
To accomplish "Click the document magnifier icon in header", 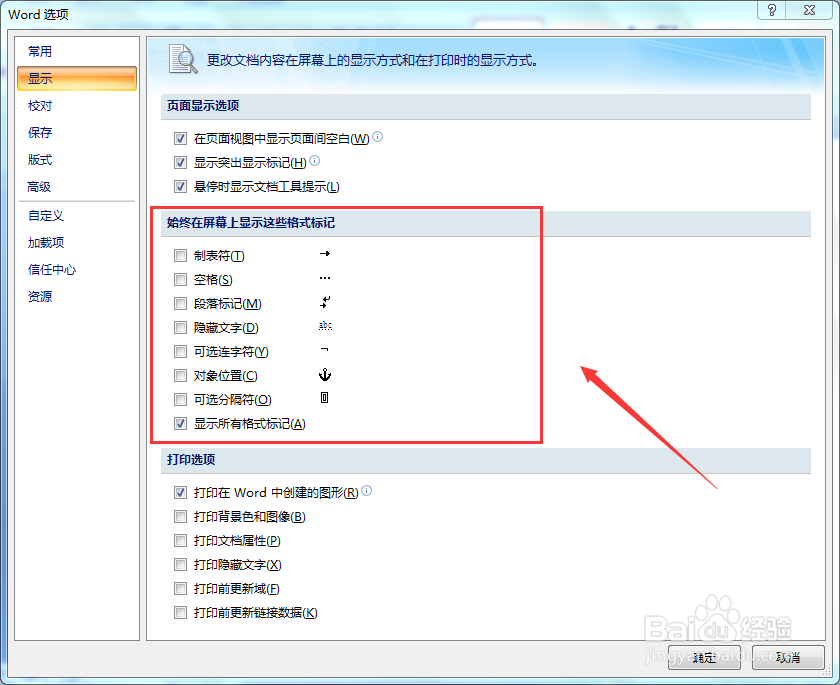I will (x=183, y=59).
